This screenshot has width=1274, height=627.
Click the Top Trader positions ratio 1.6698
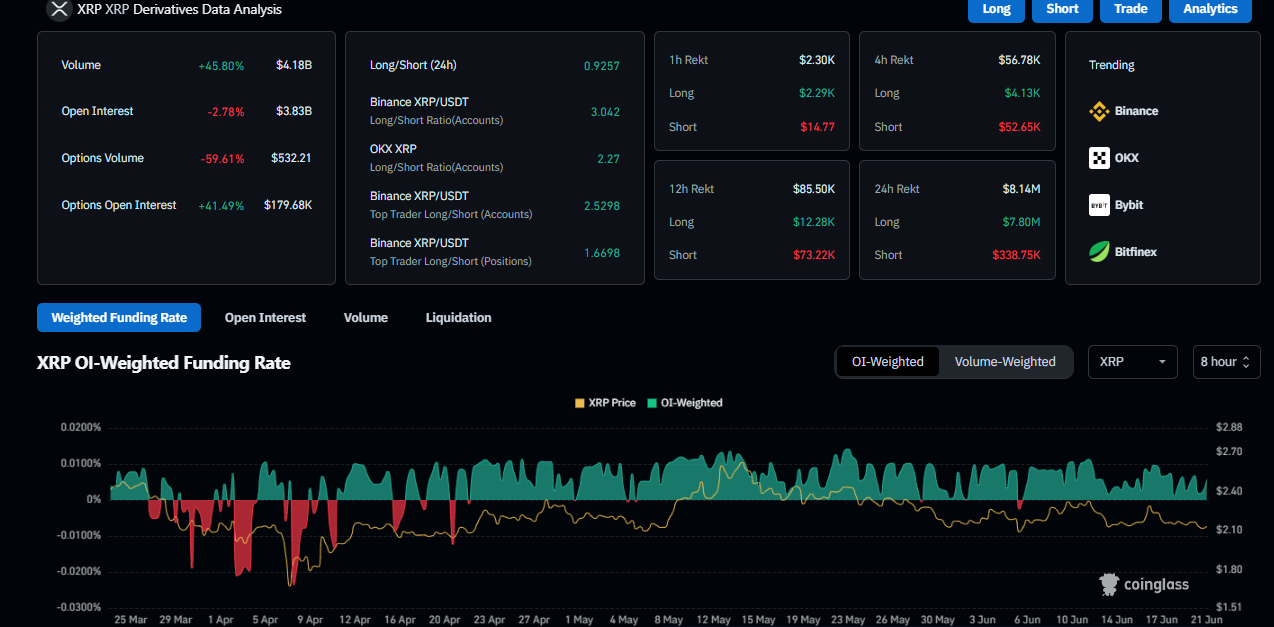pos(602,253)
